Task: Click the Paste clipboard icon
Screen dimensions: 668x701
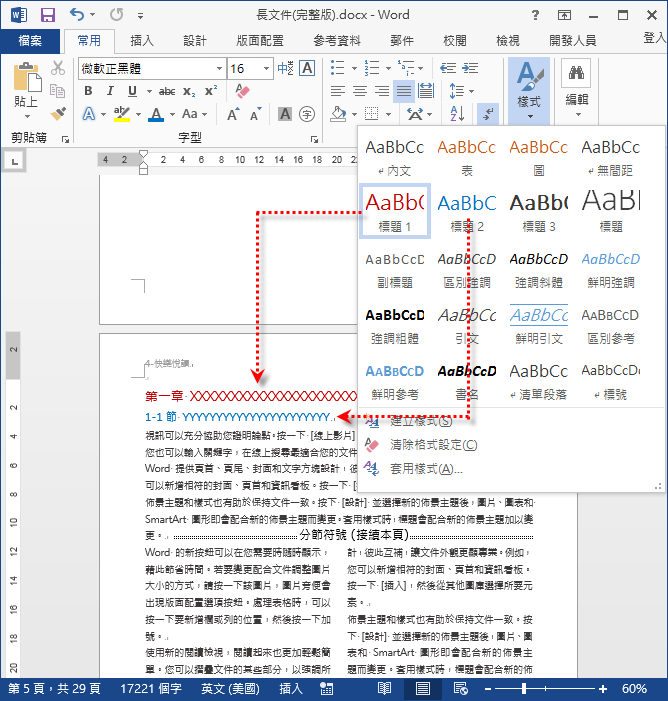Action: tap(27, 77)
